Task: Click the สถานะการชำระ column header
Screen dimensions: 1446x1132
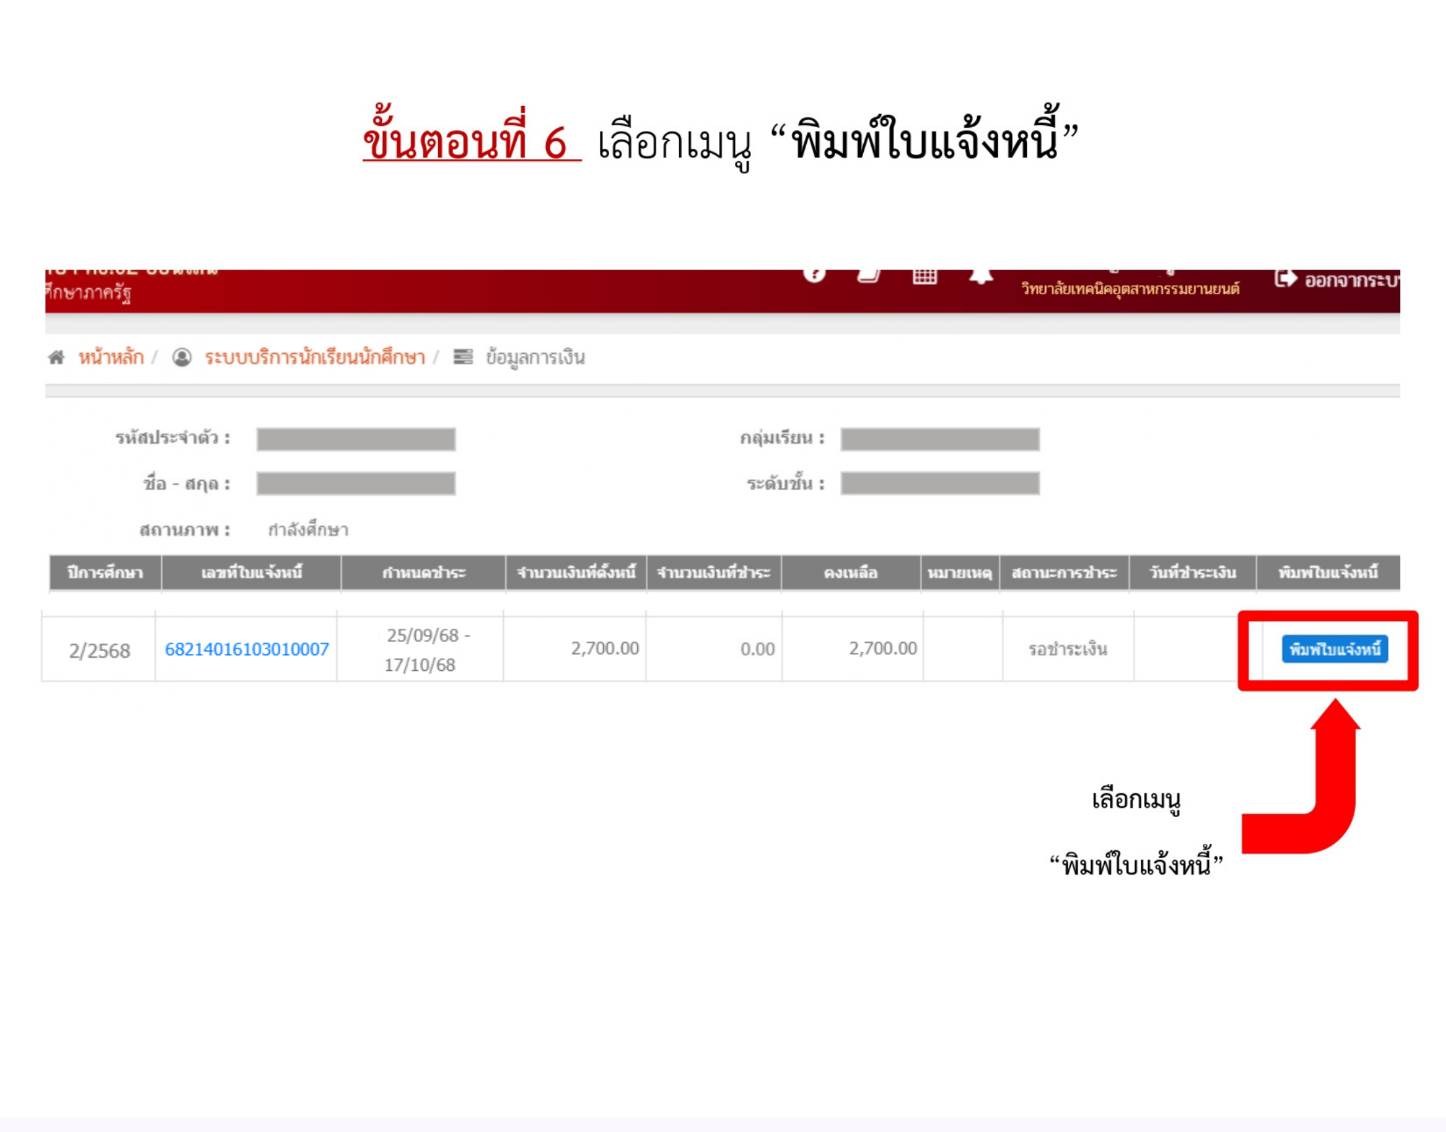Action: click(1064, 573)
